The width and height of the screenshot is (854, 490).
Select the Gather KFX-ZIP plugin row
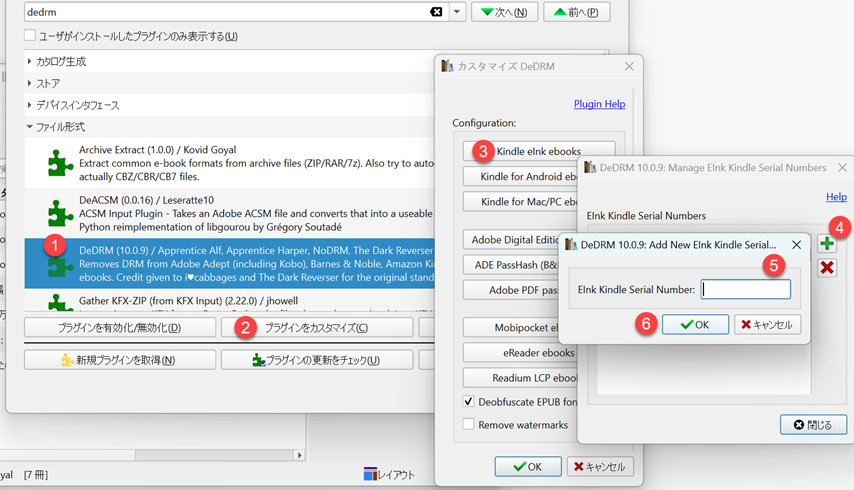pos(229,301)
